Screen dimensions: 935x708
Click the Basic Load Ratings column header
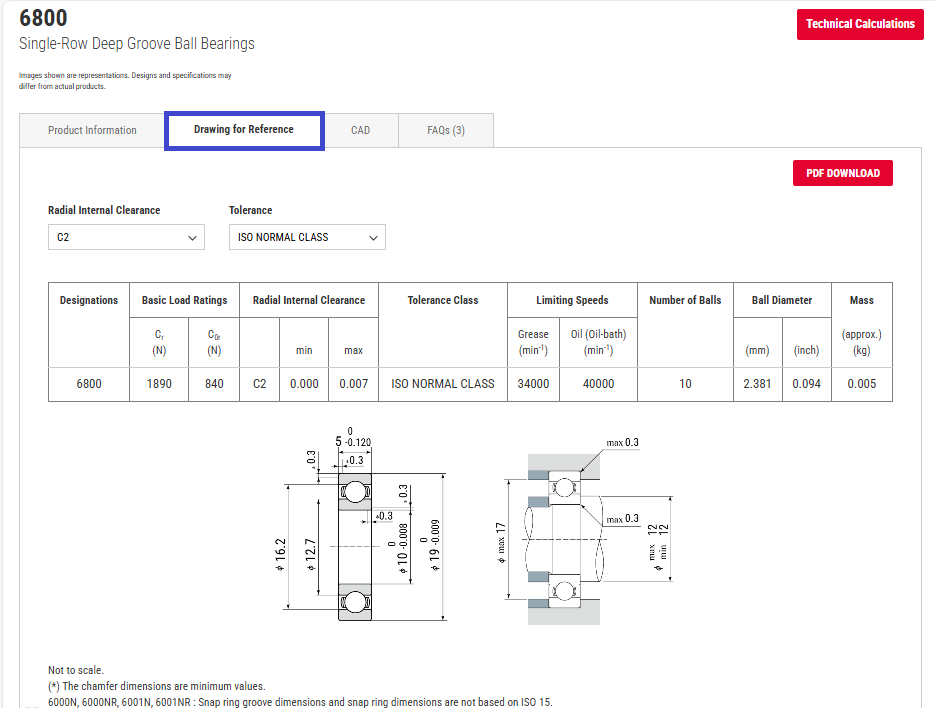pos(184,300)
